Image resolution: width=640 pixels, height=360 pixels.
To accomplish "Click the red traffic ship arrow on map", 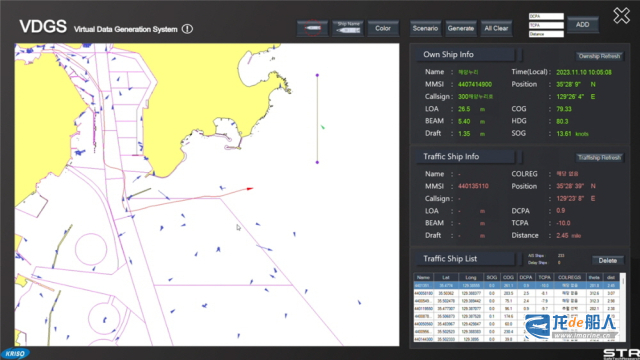I will pyautogui.click(x=250, y=189).
